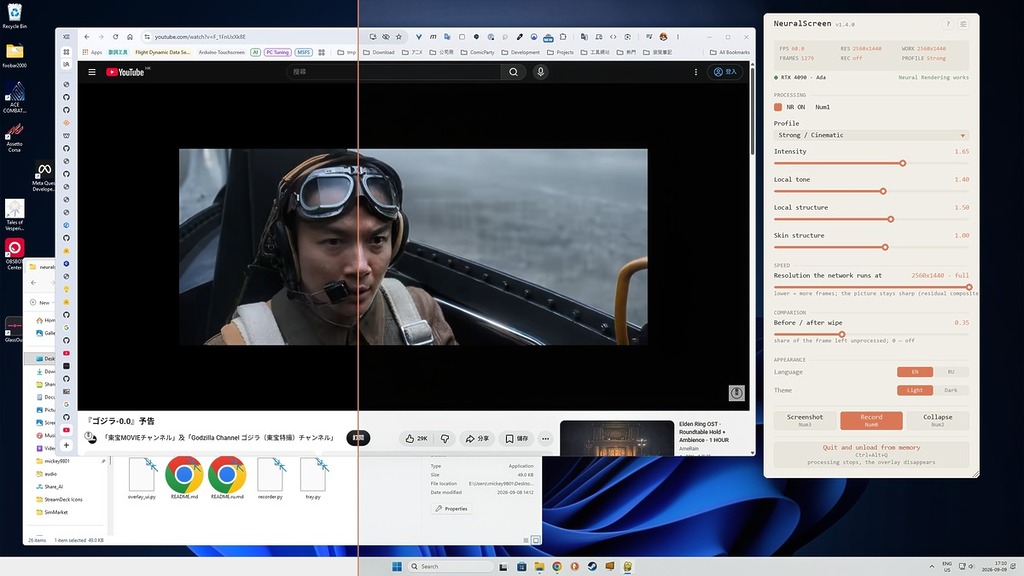The width and height of the screenshot is (1024, 576).
Task: Click Quit and unload from memory
Action: click(x=871, y=454)
